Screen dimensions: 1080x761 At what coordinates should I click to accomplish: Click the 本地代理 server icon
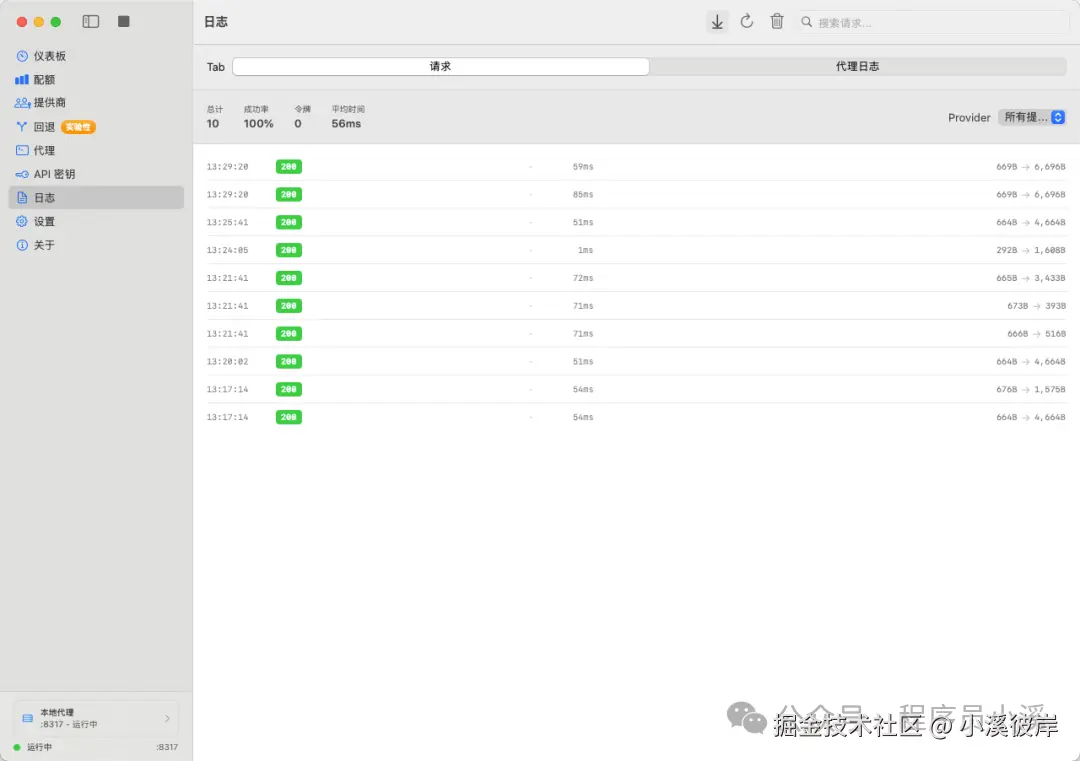point(28,718)
